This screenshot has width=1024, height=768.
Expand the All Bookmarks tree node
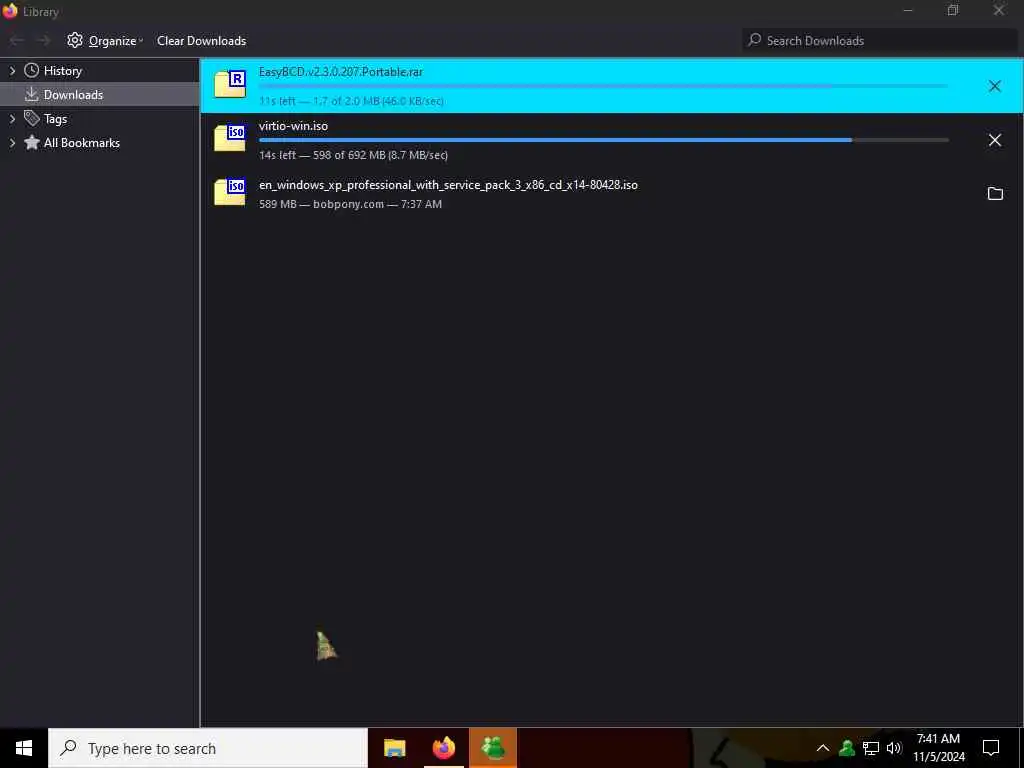click(x=12, y=142)
